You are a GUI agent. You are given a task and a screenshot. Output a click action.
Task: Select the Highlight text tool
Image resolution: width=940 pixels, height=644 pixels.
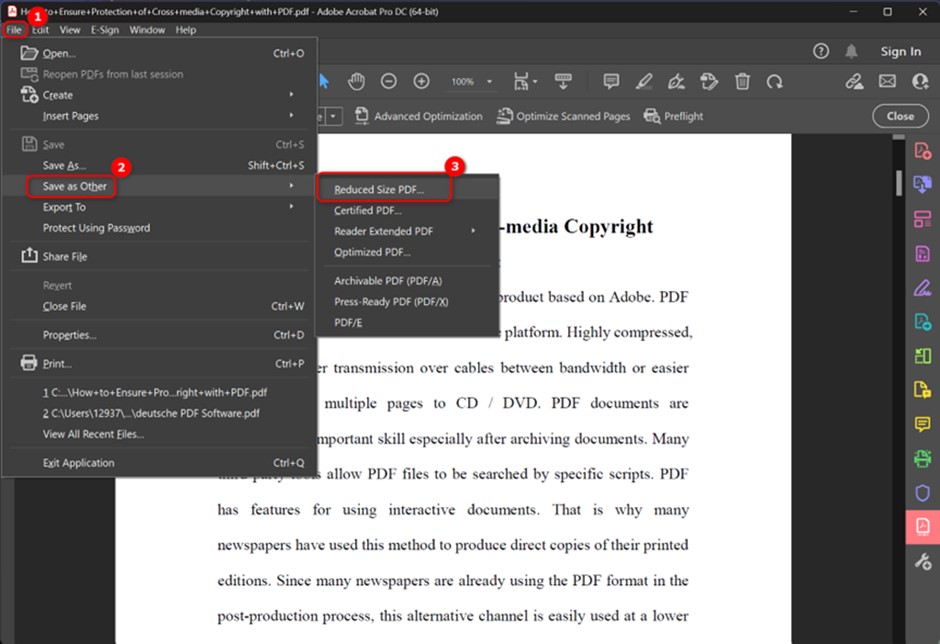pyautogui.click(x=644, y=81)
